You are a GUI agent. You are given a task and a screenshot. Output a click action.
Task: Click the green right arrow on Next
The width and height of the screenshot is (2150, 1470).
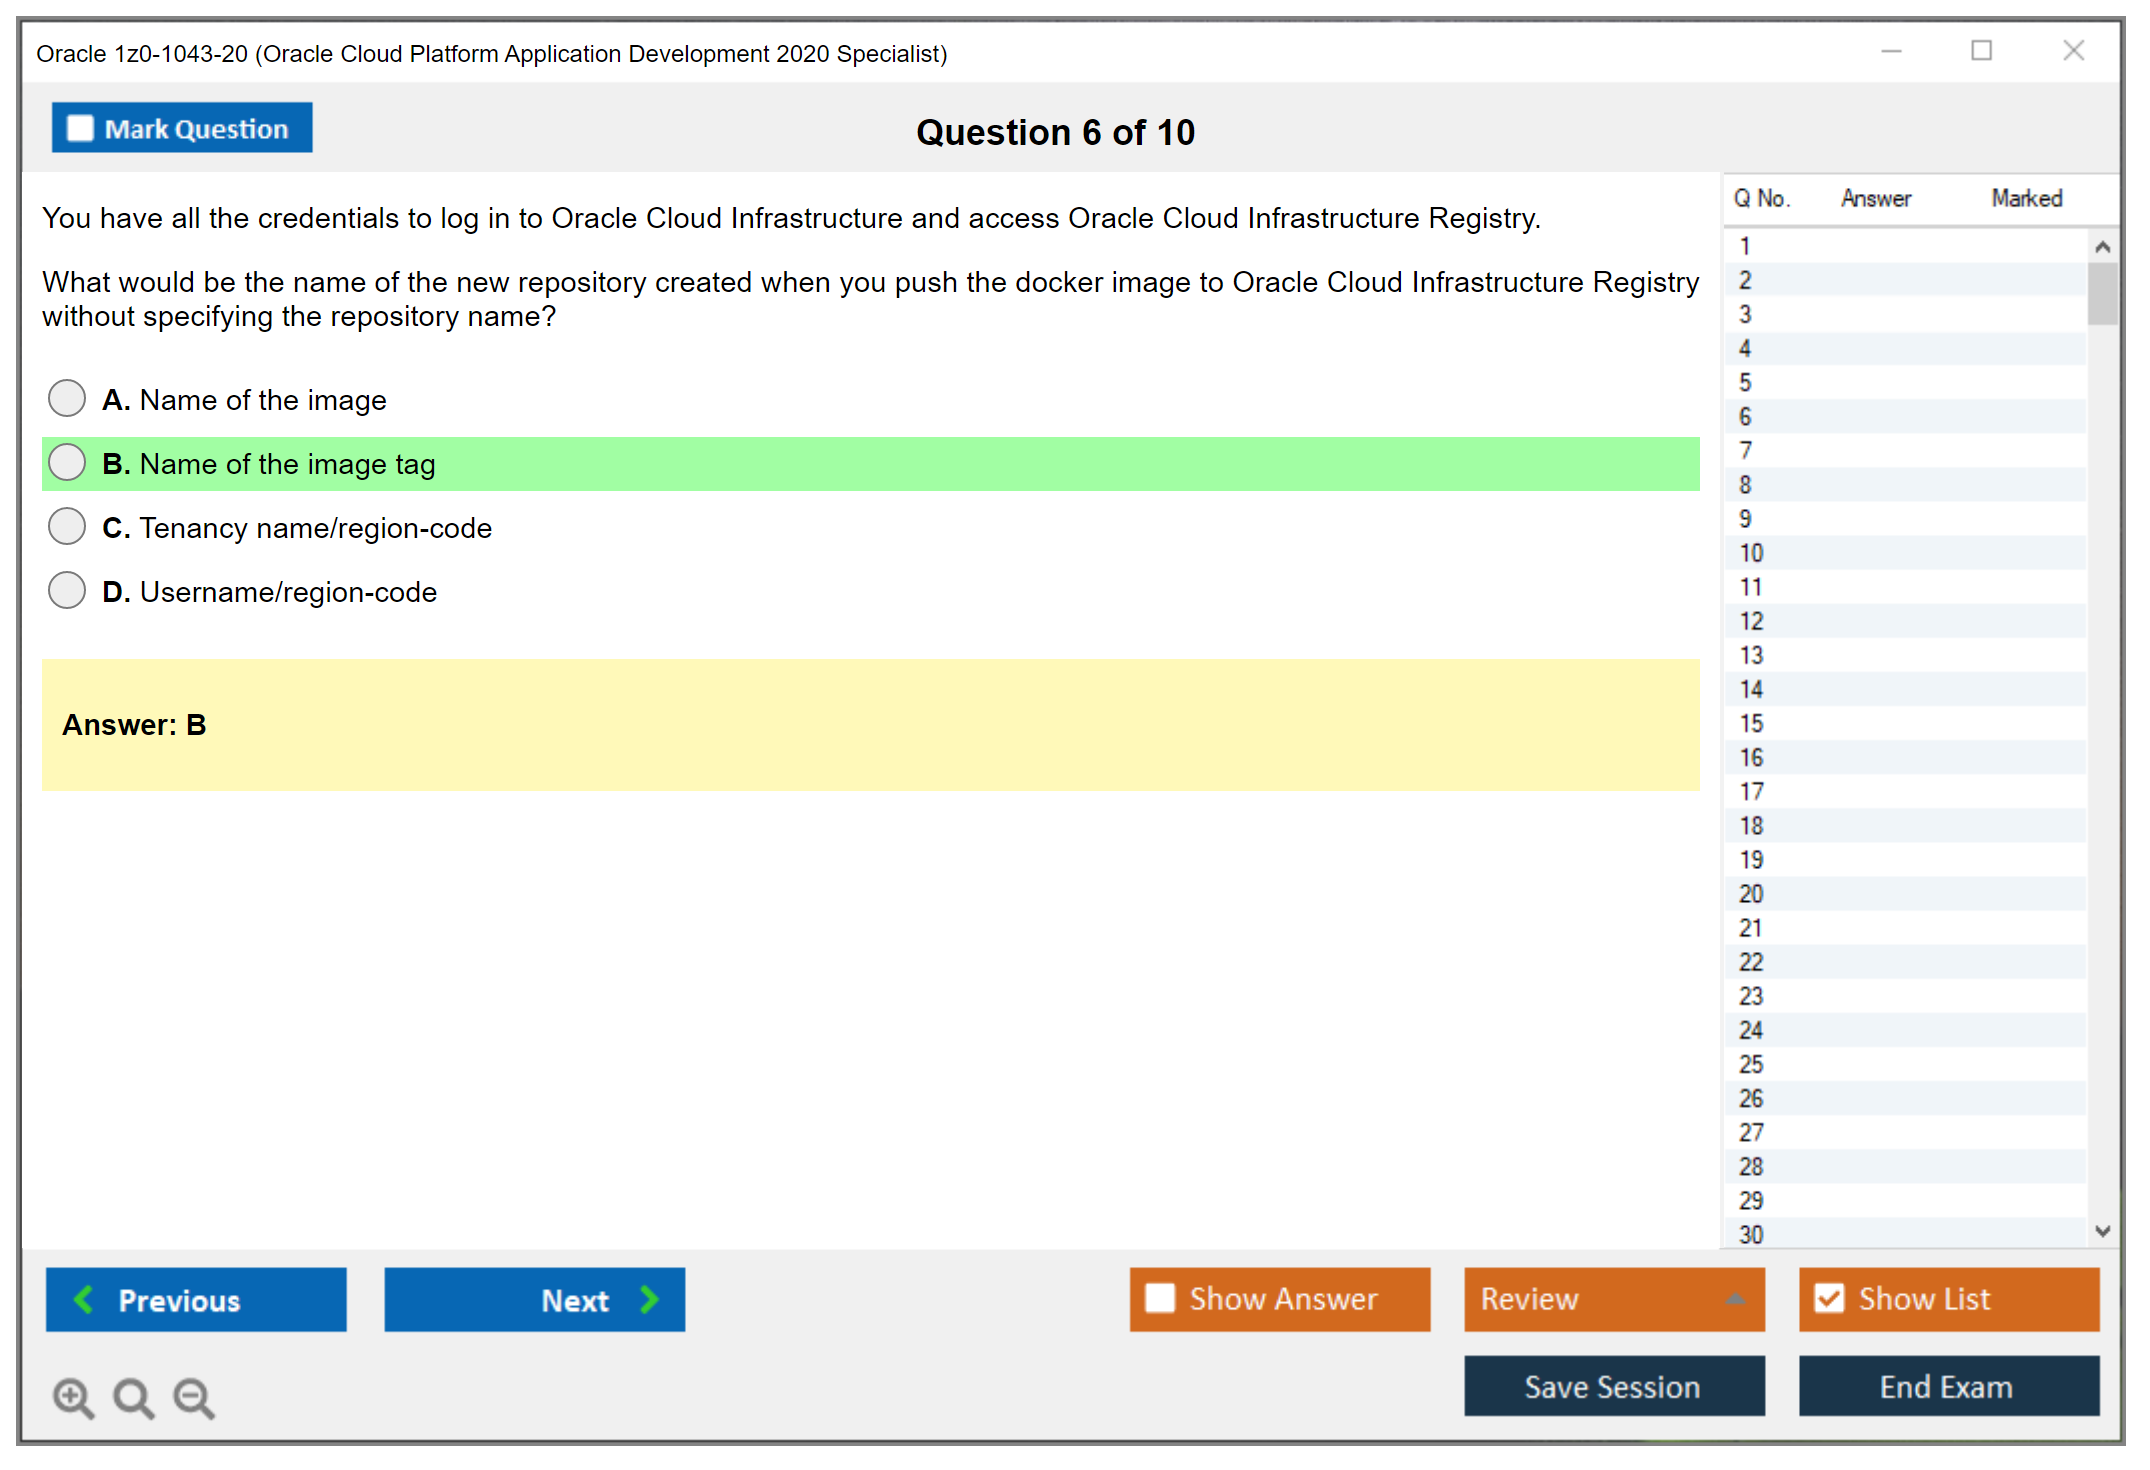click(649, 1299)
